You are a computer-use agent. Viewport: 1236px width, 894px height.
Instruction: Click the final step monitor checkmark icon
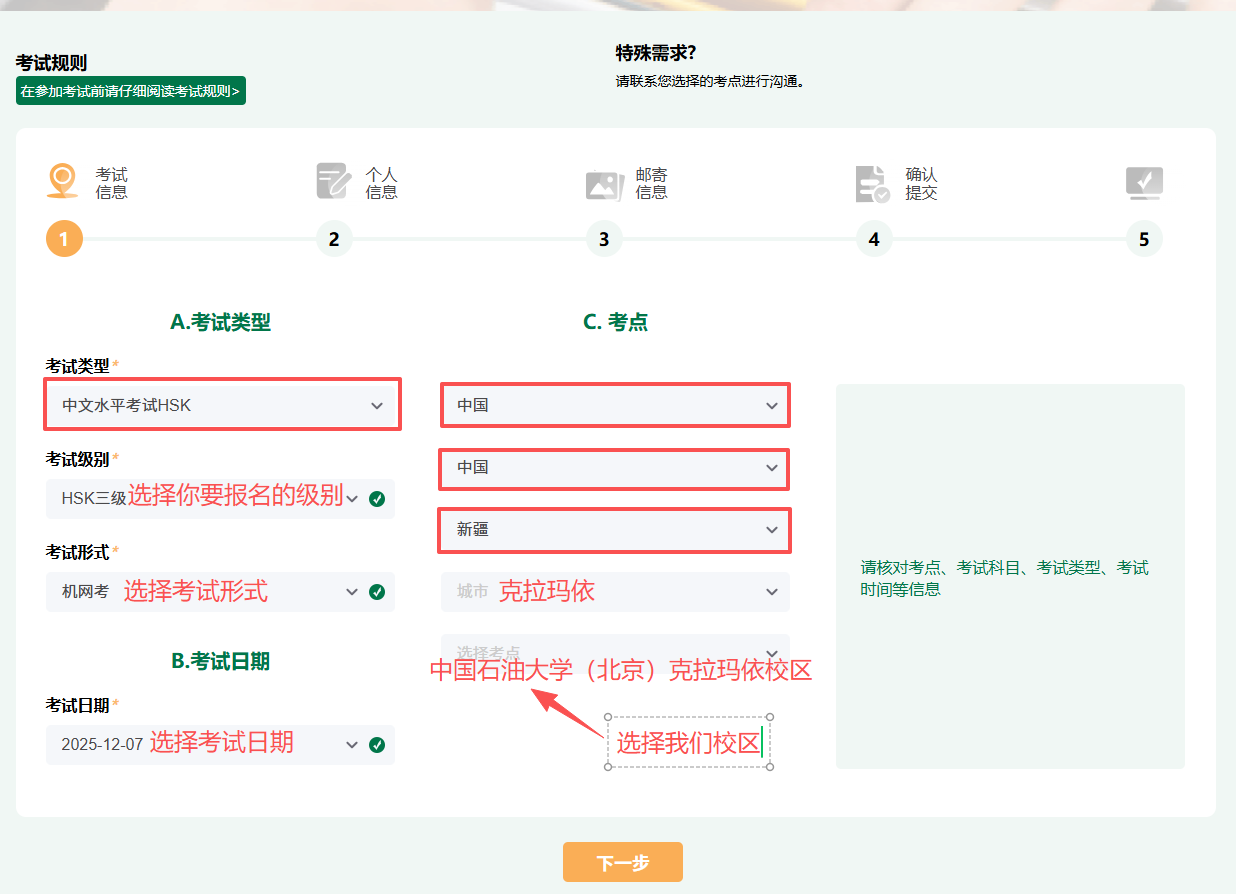[1144, 183]
